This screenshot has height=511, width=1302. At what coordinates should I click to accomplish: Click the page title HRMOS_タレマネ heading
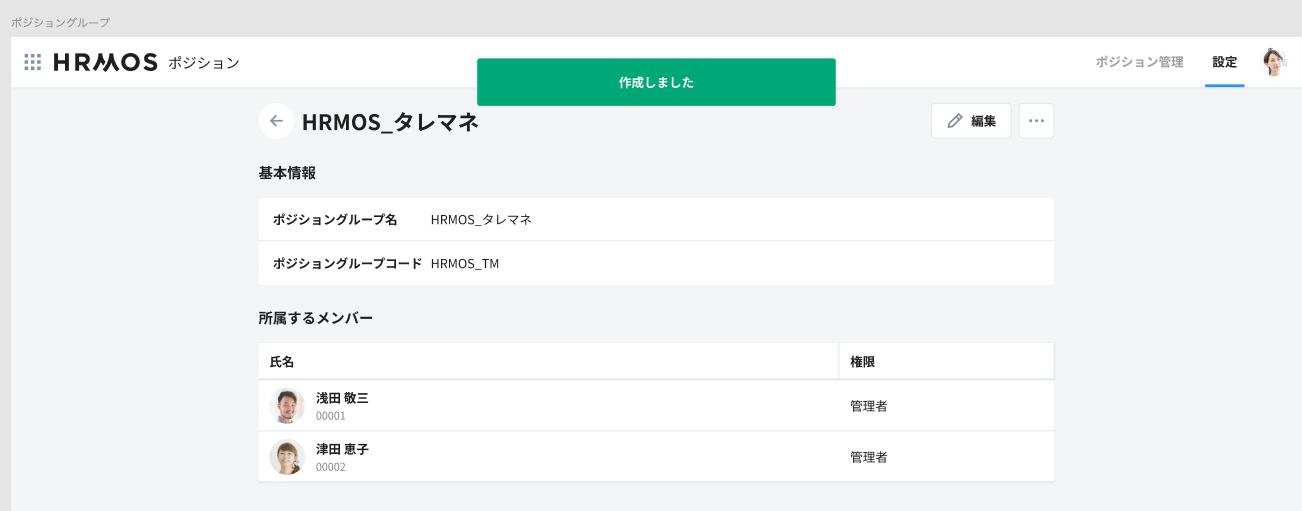(390, 122)
